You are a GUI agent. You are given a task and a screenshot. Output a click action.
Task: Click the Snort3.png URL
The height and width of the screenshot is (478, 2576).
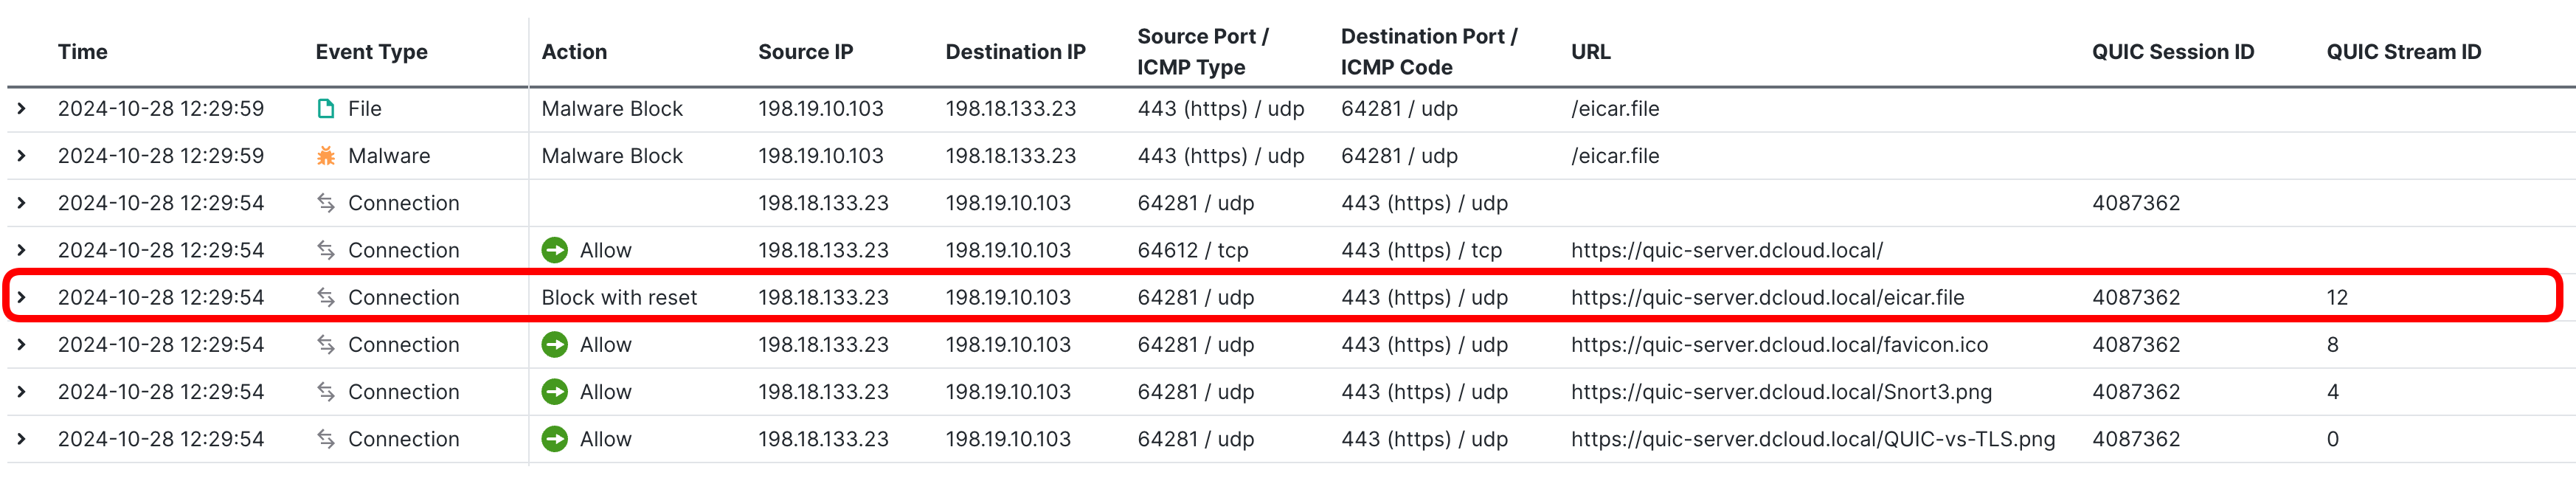1781,392
